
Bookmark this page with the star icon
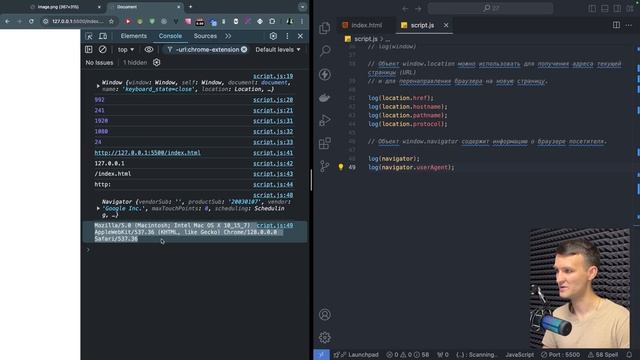pyautogui.click(x=111, y=21)
